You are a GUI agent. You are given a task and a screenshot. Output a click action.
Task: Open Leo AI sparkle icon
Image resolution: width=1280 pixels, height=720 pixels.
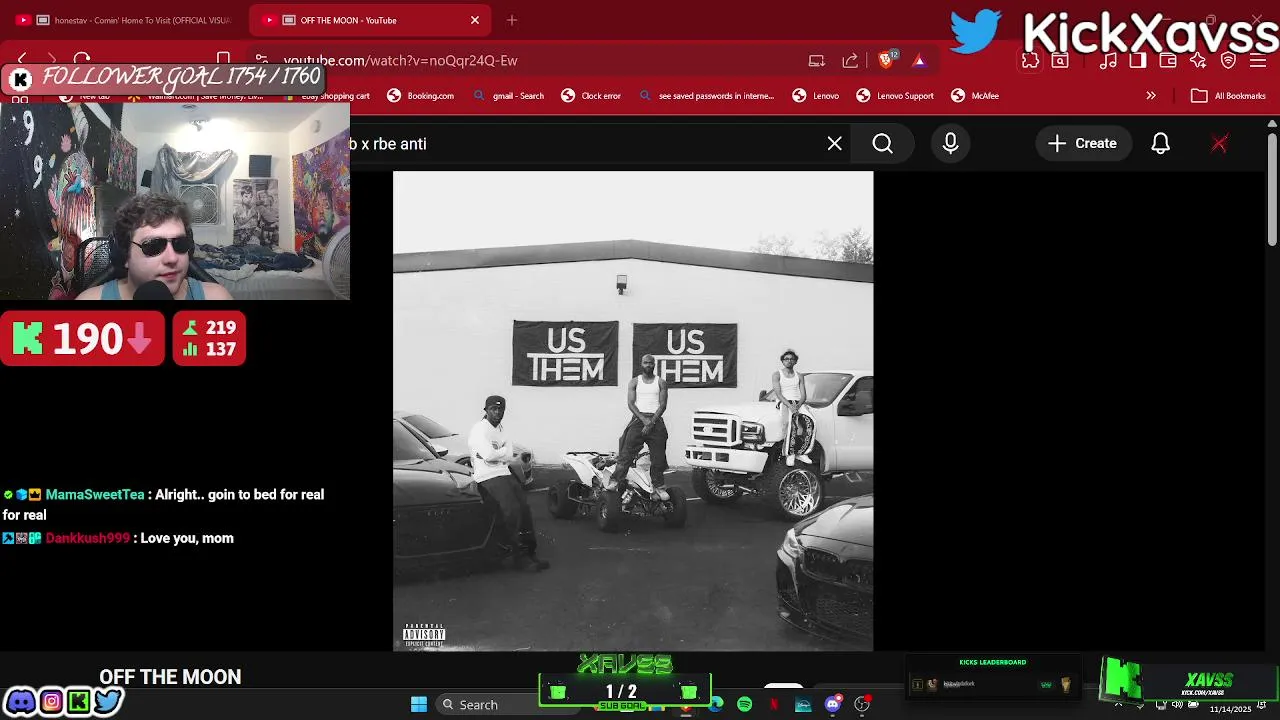tap(1198, 61)
